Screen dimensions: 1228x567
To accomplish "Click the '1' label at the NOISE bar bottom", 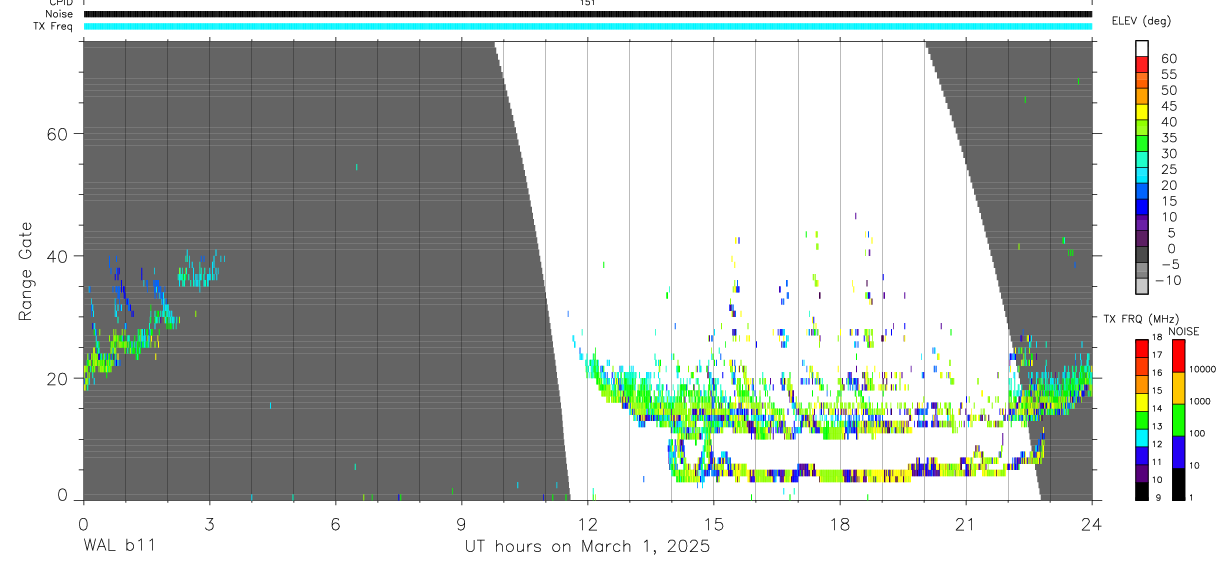I will click(x=1191, y=498).
